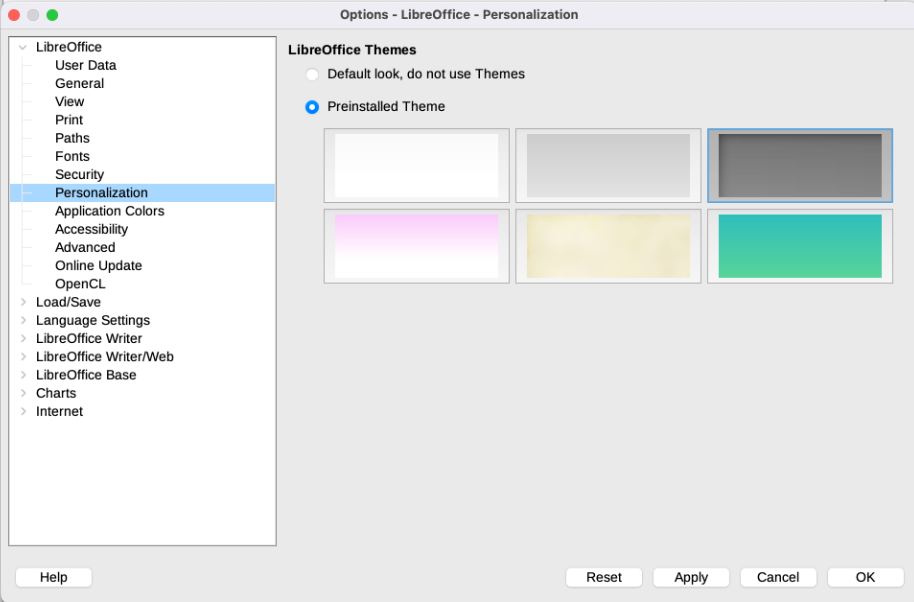The image size is (914, 602).
Task: Click the Cancel button
Action: (x=778, y=577)
